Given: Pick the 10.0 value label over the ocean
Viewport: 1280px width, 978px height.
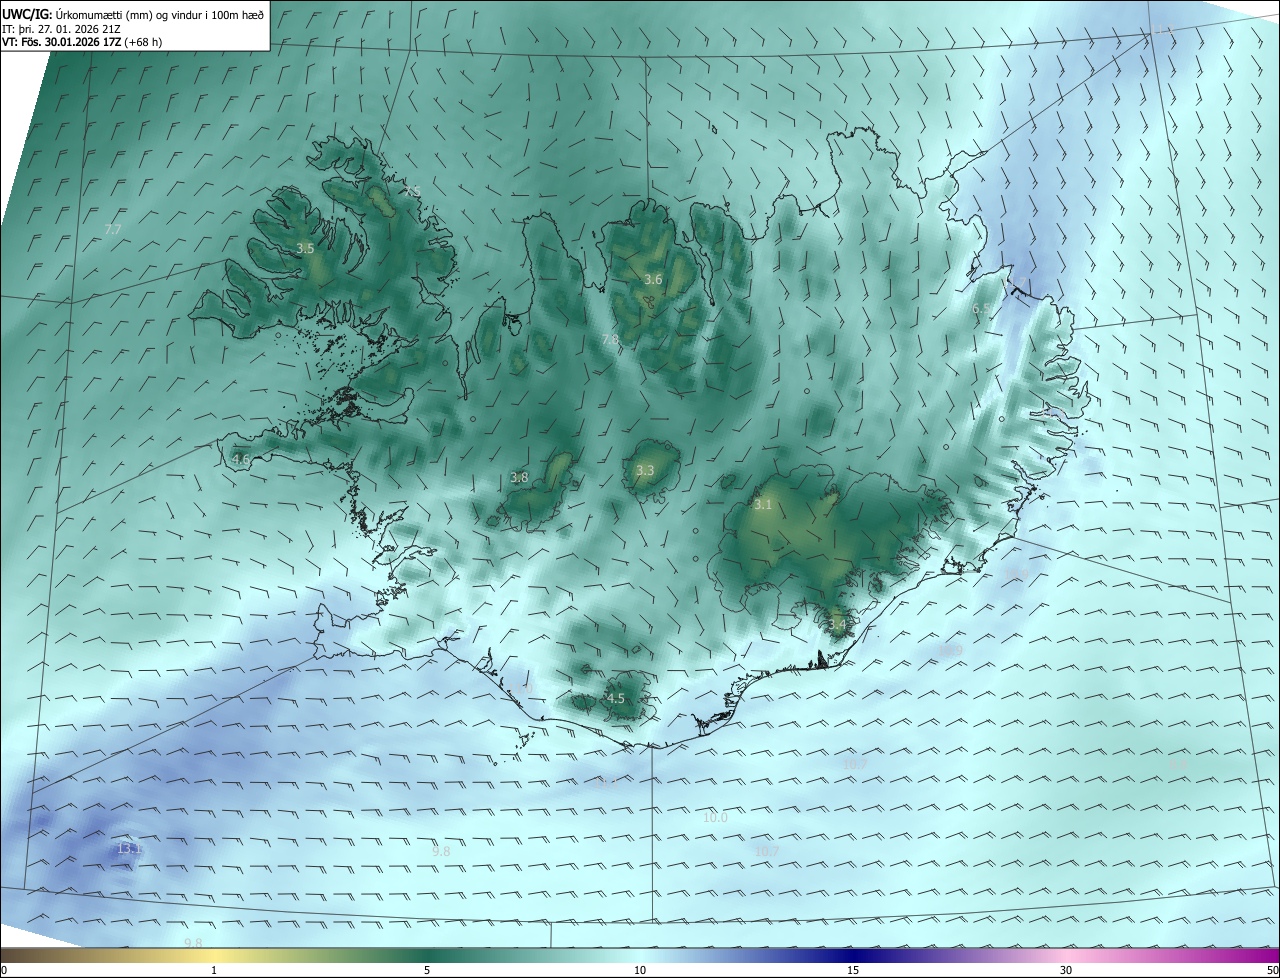Looking at the screenshot, I should click(x=715, y=818).
